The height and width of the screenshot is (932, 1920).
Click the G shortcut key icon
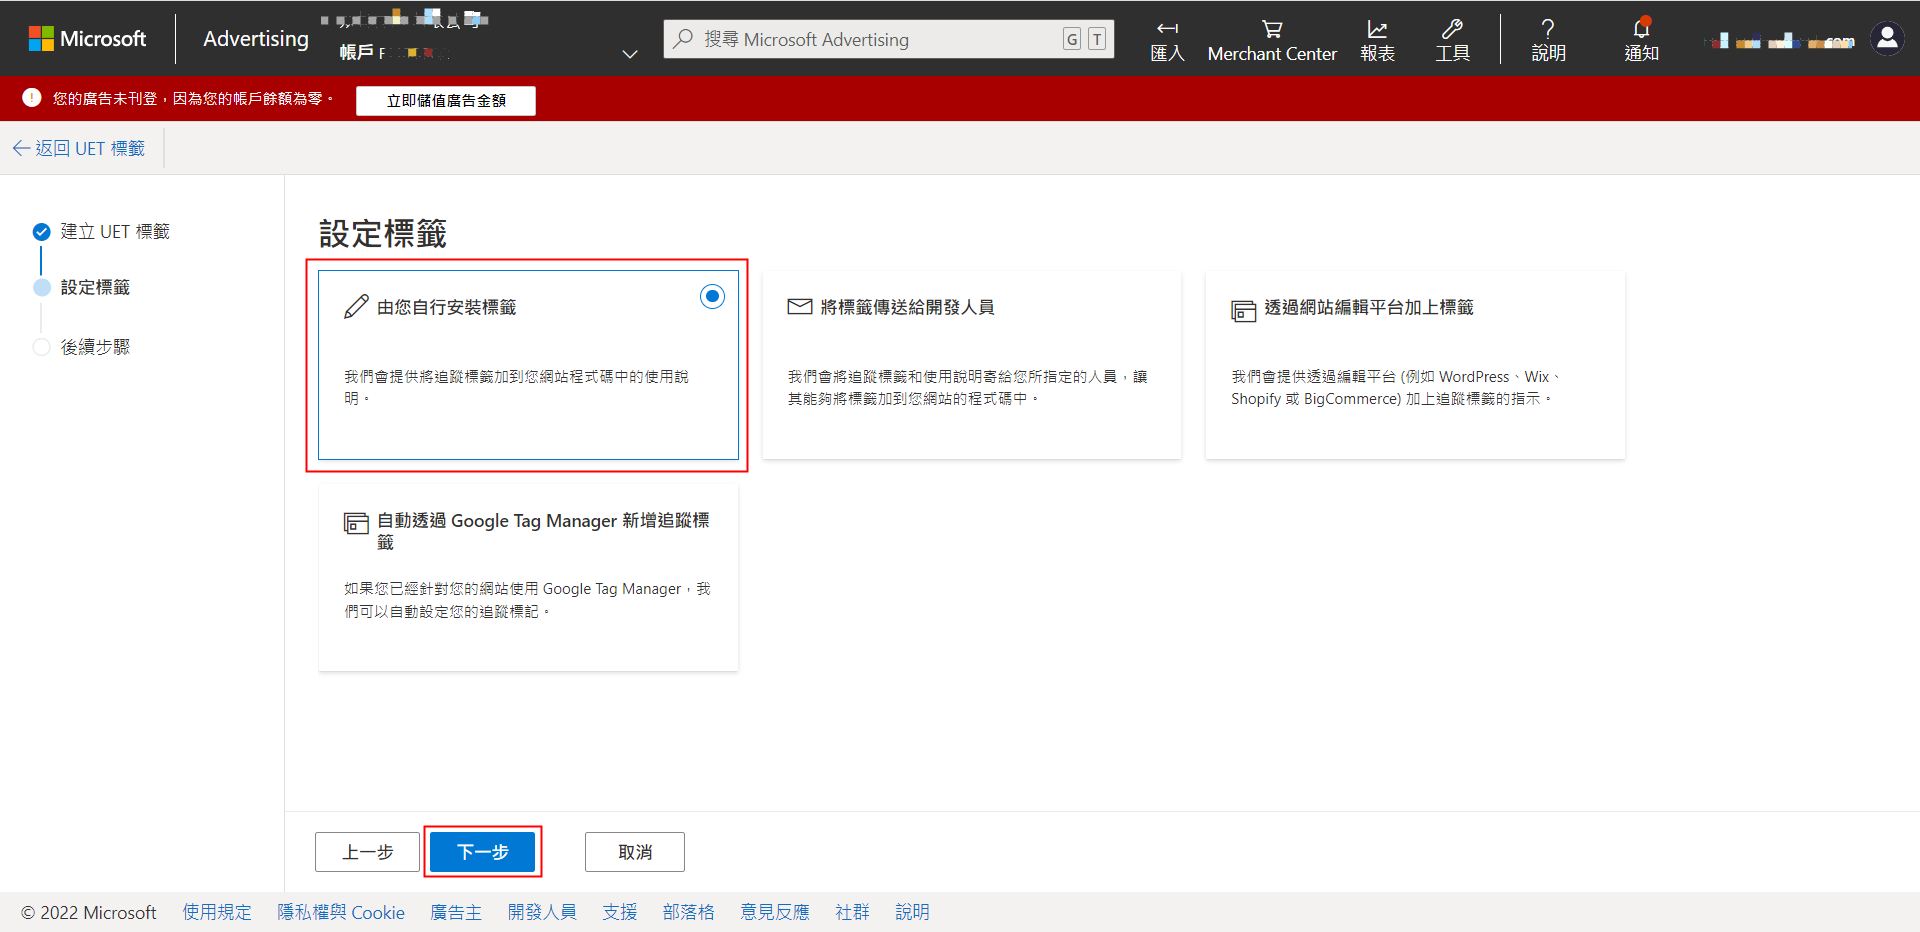click(x=1072, y=39)
